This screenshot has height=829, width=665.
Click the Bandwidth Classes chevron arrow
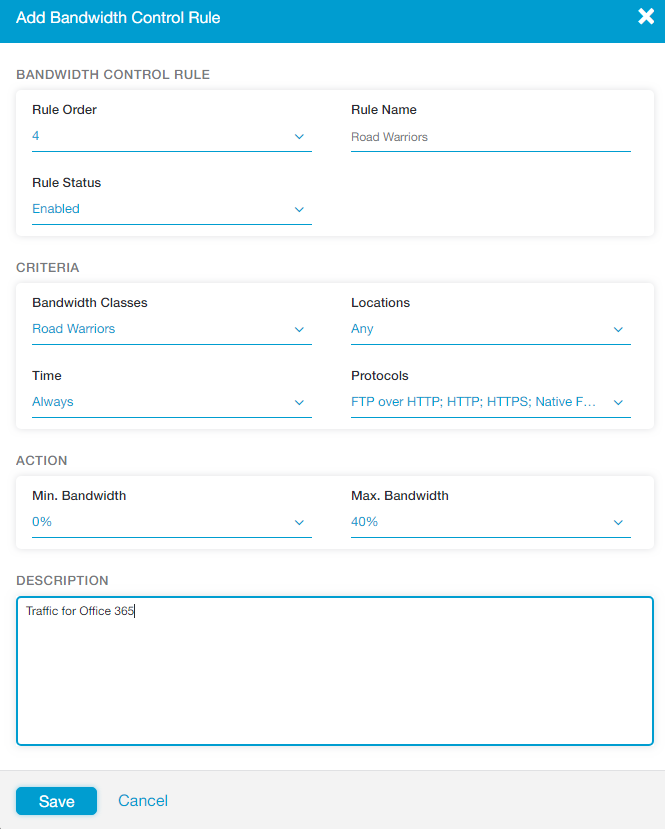[x=299, y=330]
